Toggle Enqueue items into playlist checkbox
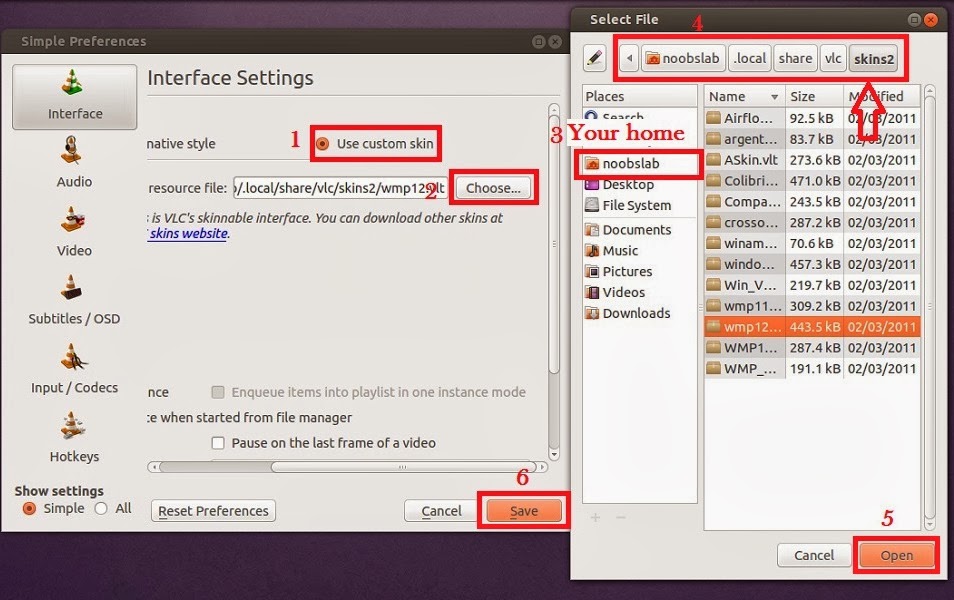This screenshot has width=954, height=600. coord(218,392)
